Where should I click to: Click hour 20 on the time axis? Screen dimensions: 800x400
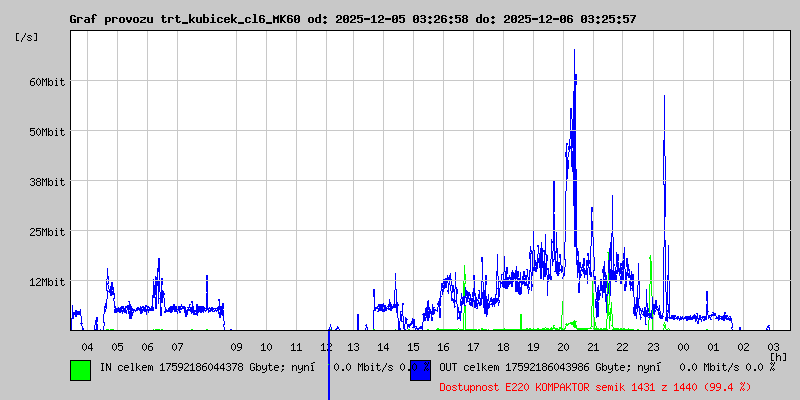(564, 346)
